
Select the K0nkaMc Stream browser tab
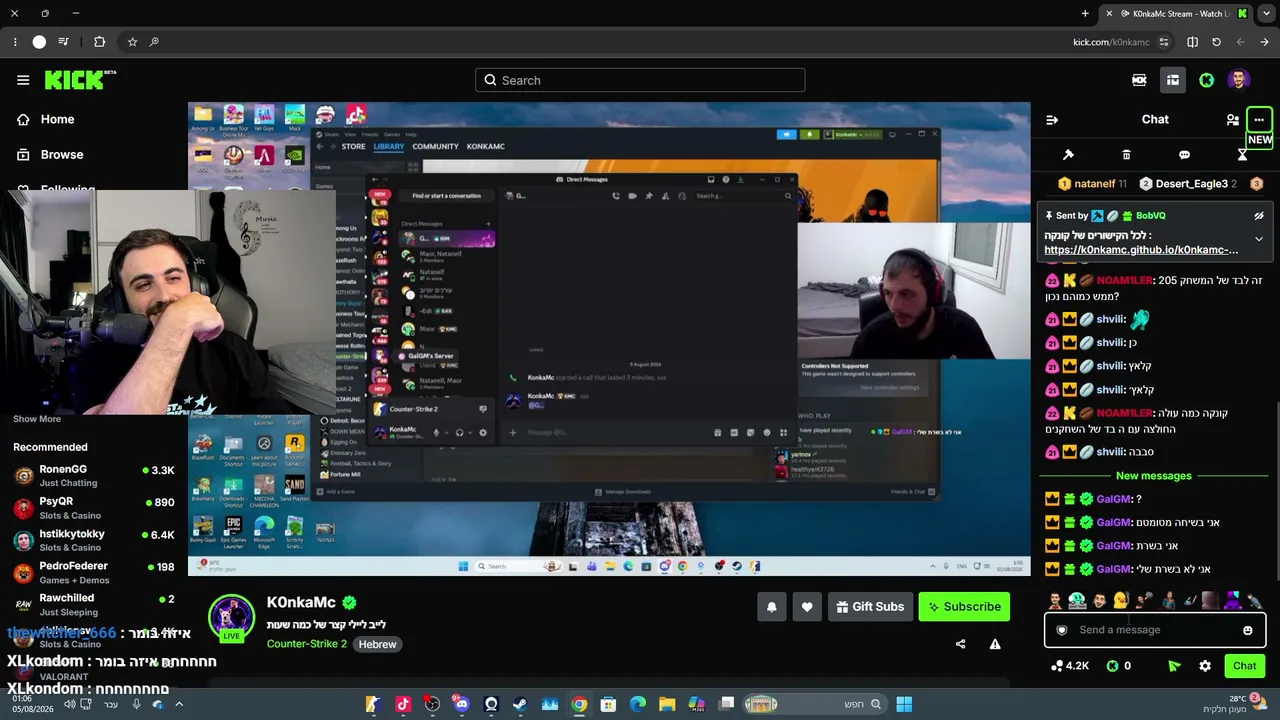(x=1176, y=13)
